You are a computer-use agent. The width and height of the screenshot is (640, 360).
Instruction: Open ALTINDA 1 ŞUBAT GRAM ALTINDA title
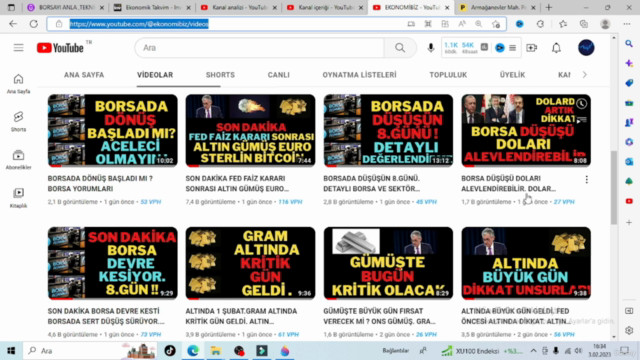pos(241,316)
